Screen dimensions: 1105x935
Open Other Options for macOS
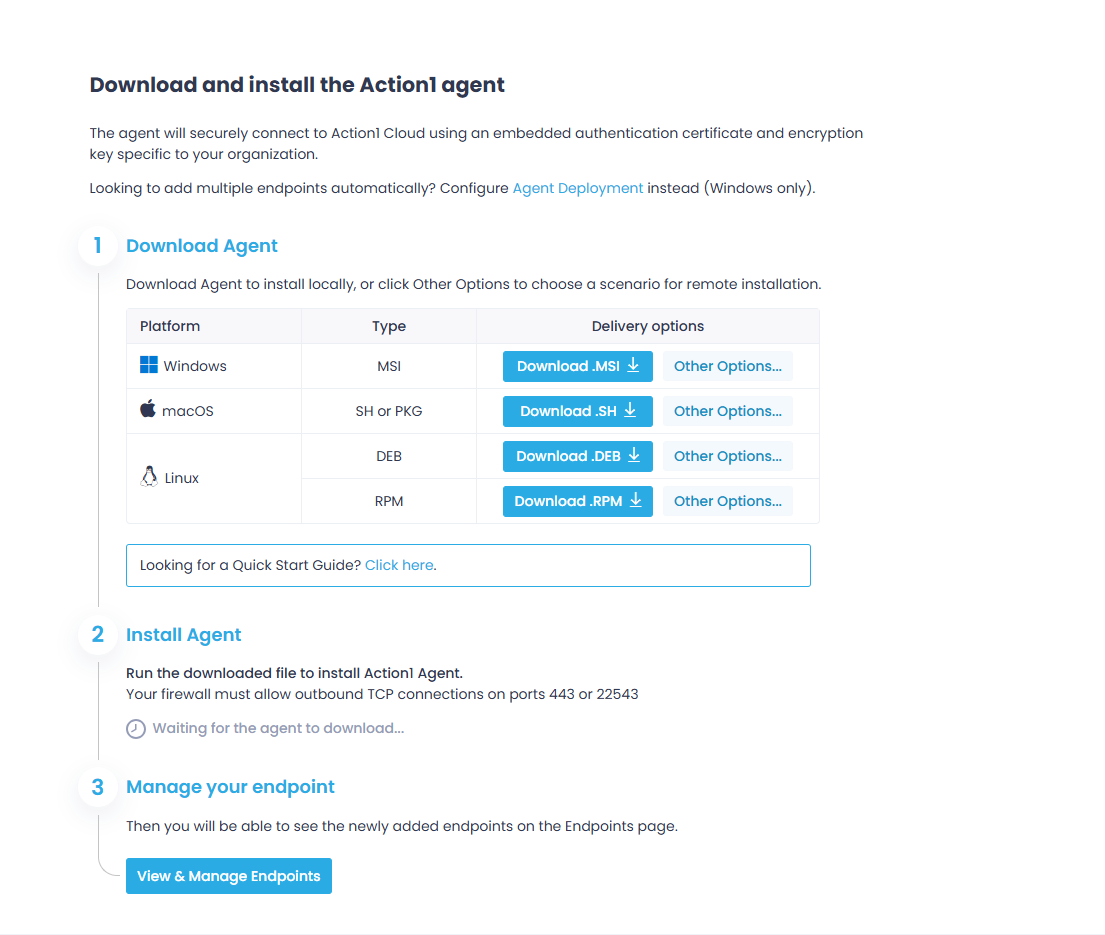click(727, 411)
